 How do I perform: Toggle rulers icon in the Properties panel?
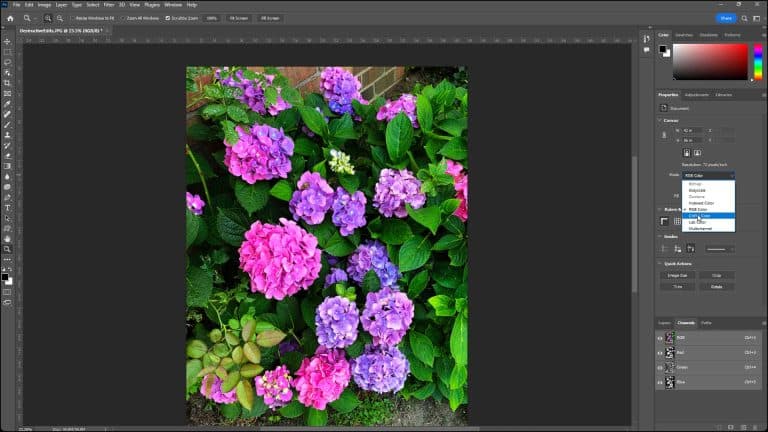click(664, 221)
